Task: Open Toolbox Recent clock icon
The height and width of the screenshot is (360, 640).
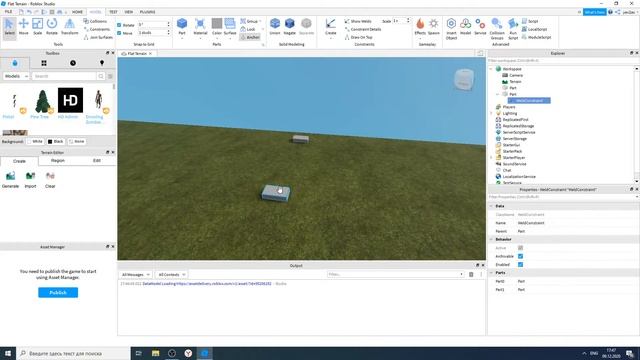Action: coord(73,63)
